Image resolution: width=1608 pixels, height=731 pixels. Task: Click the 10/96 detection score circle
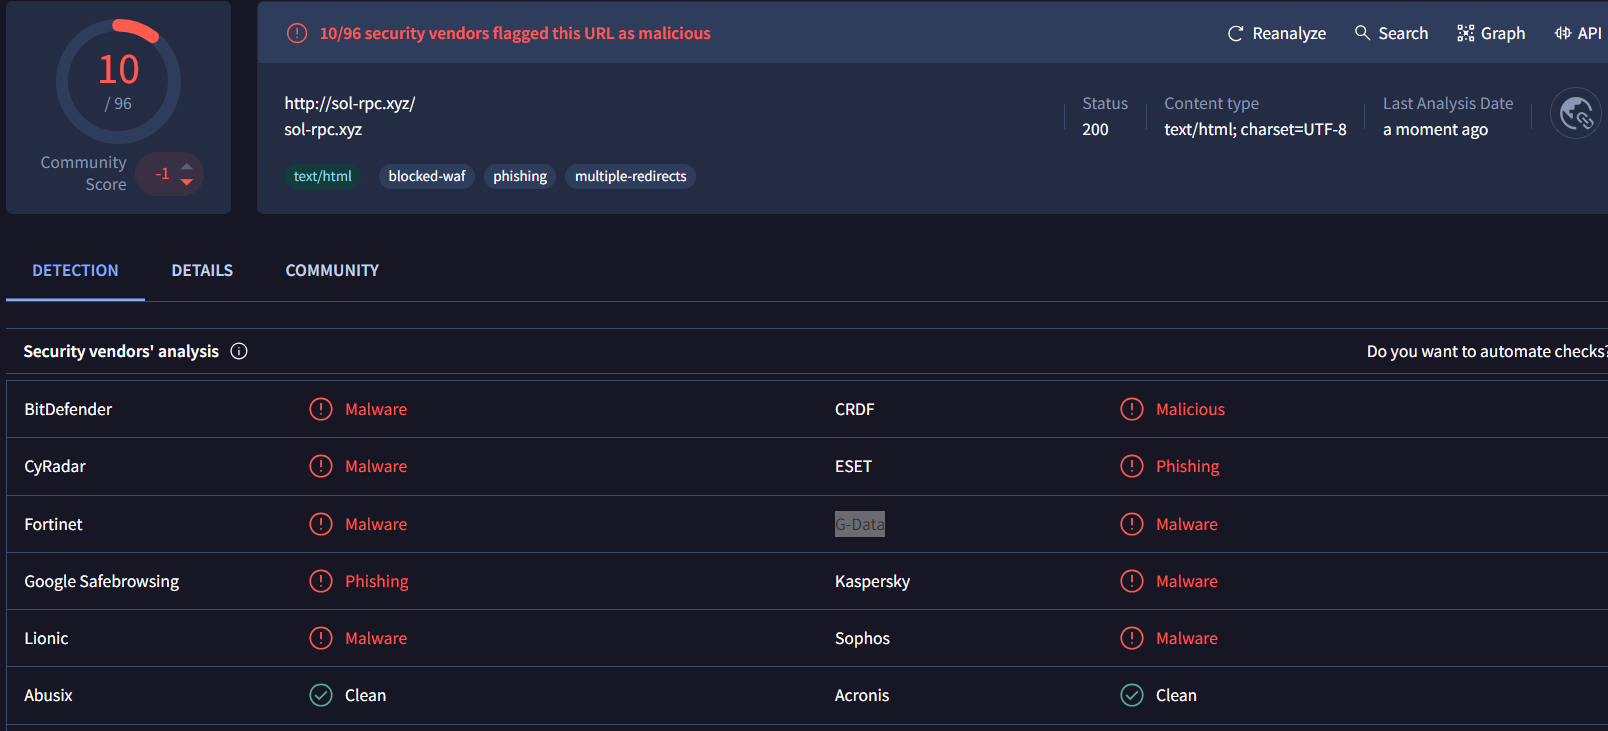118,82
